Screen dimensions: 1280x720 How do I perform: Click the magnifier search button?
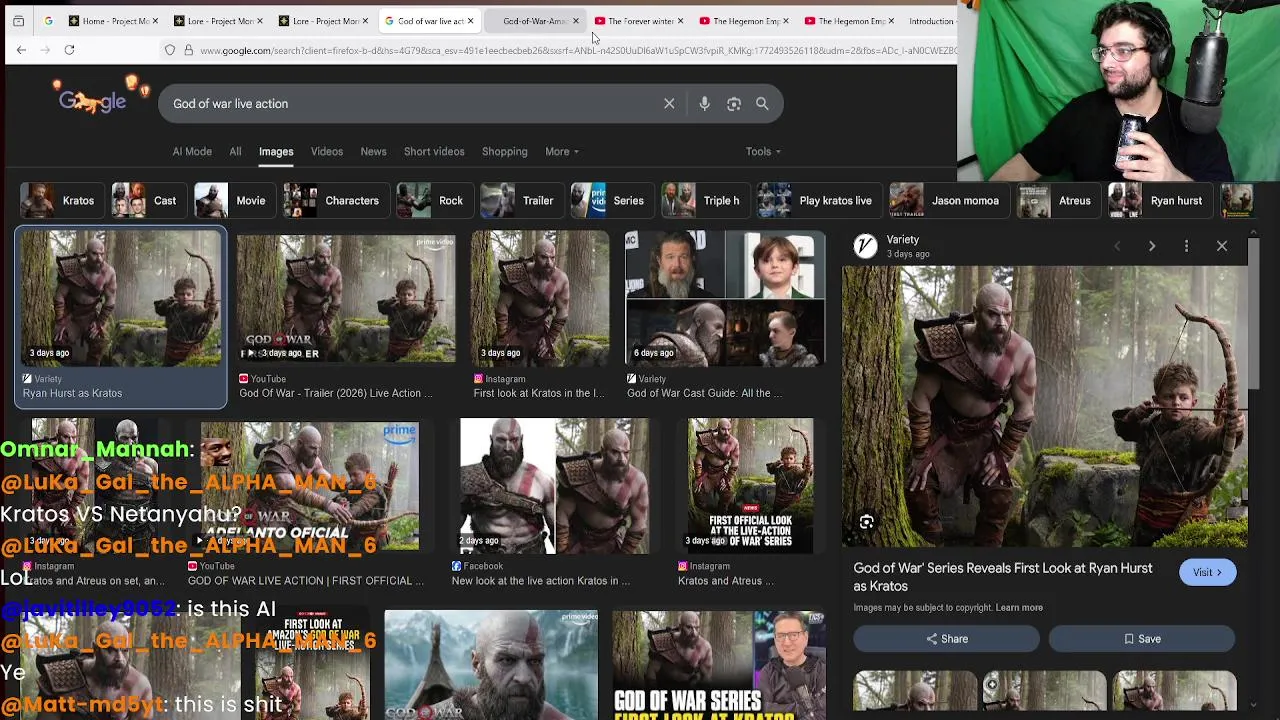[x=762, y=104]
